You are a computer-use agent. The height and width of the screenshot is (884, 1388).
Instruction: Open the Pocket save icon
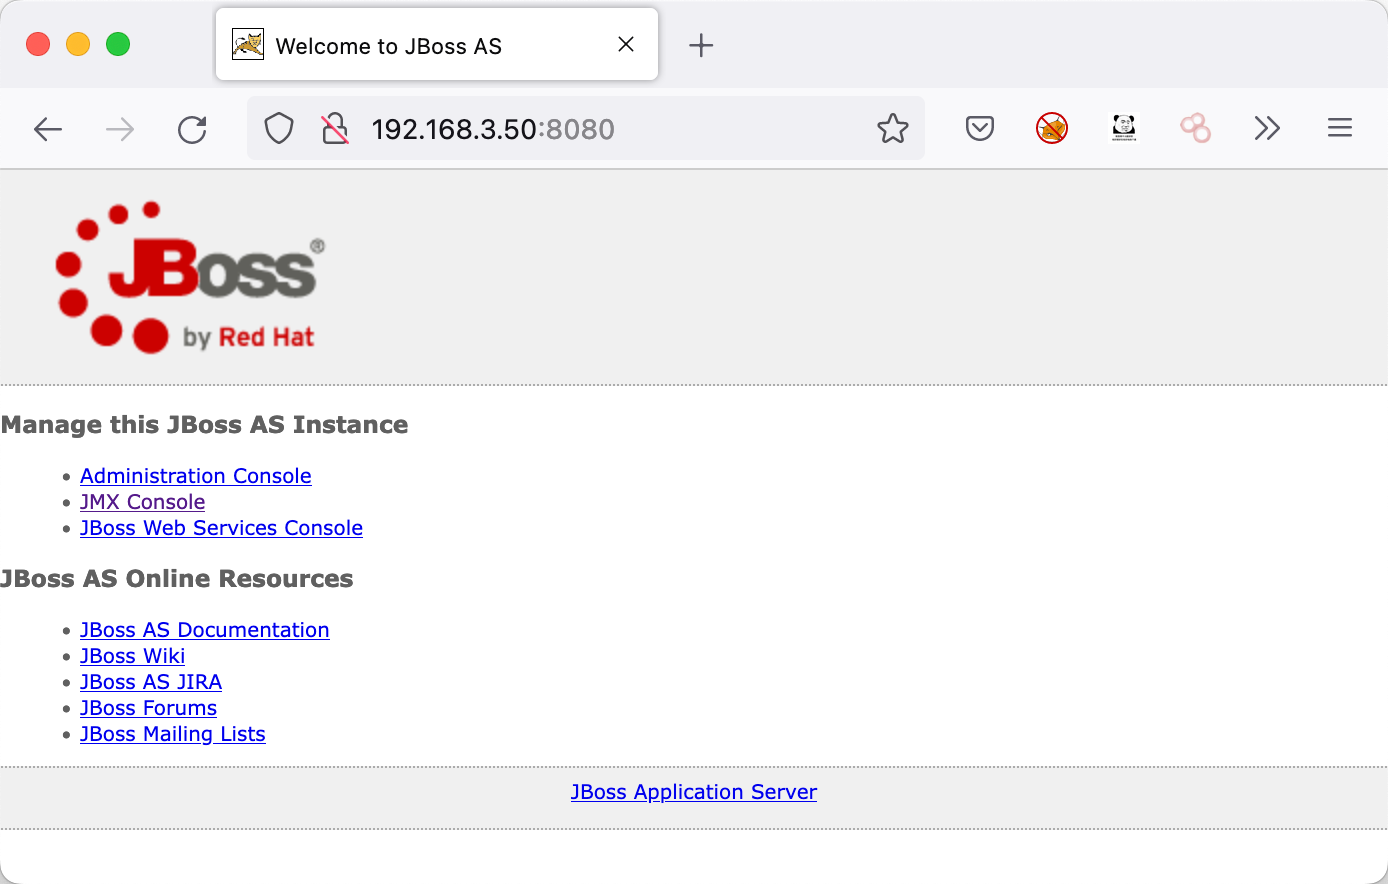[980, 129]
